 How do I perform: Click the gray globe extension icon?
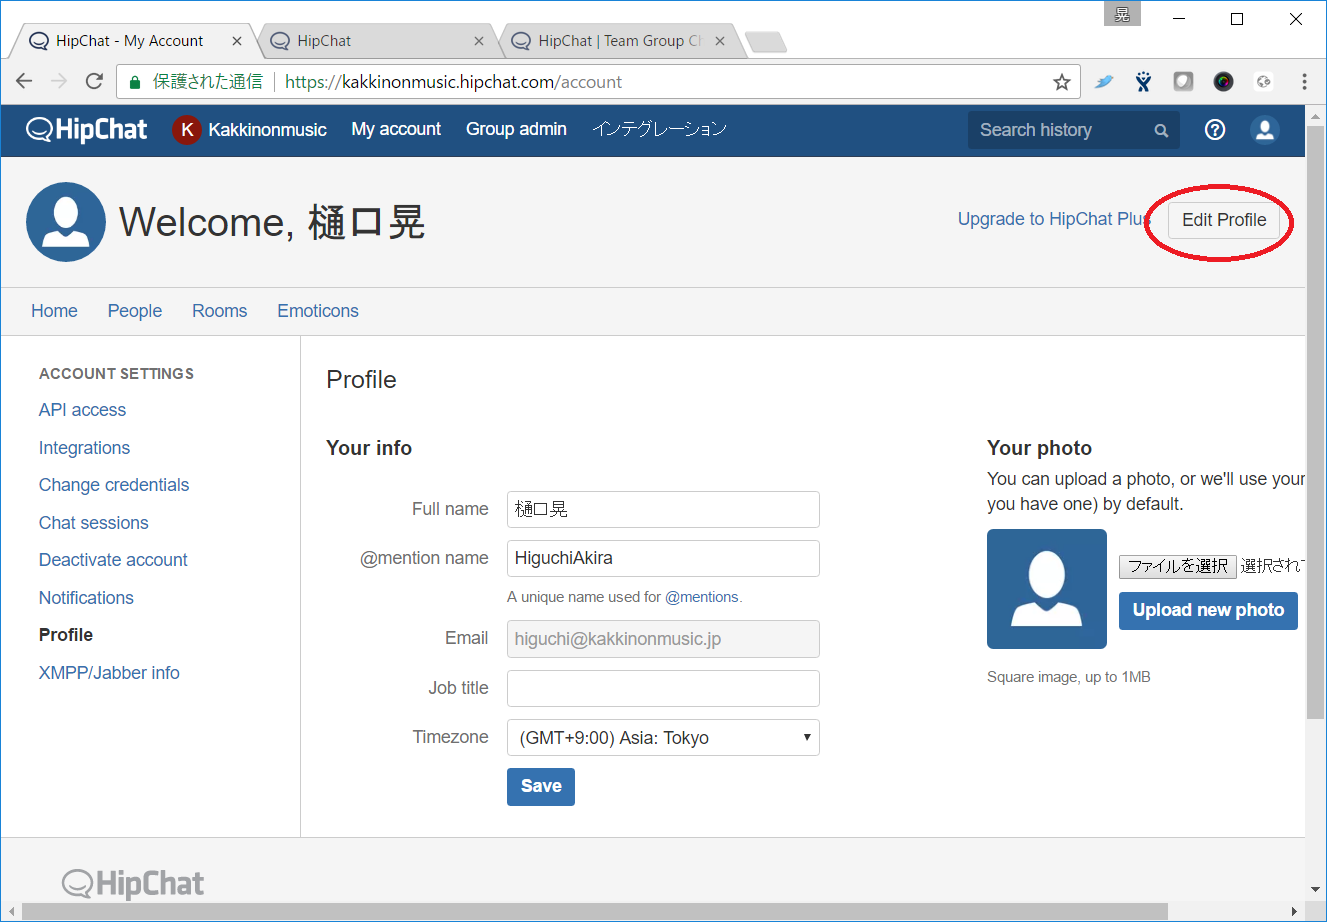[x=1264, y=82]
